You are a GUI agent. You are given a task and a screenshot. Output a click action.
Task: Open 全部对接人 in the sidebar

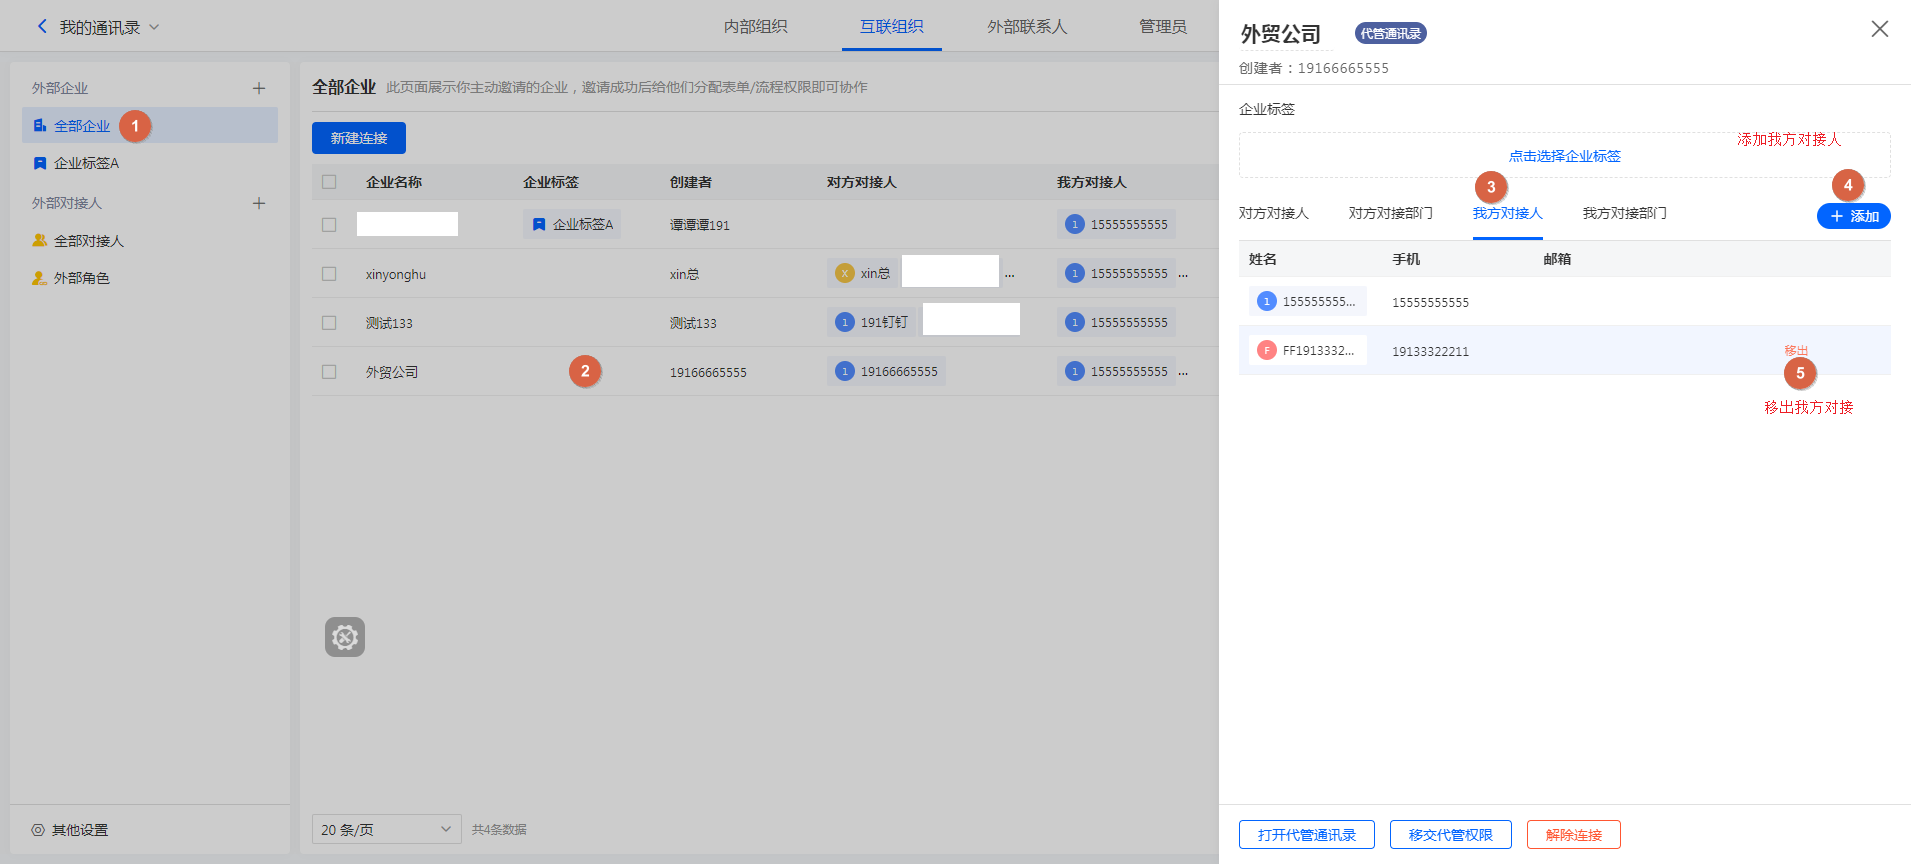point(88,241)
